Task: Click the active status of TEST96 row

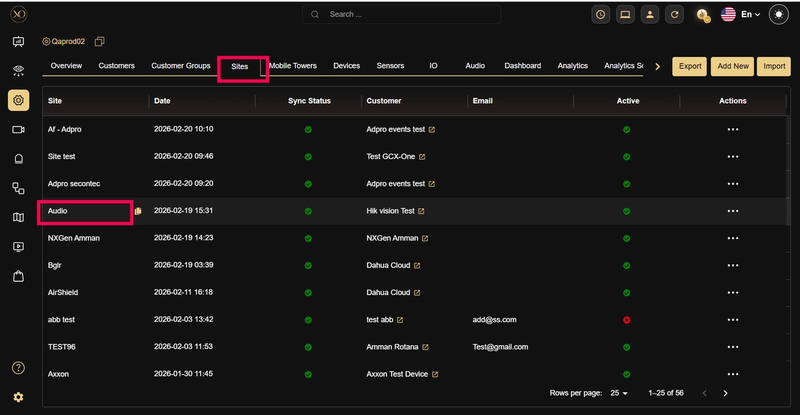Action: 627,347
